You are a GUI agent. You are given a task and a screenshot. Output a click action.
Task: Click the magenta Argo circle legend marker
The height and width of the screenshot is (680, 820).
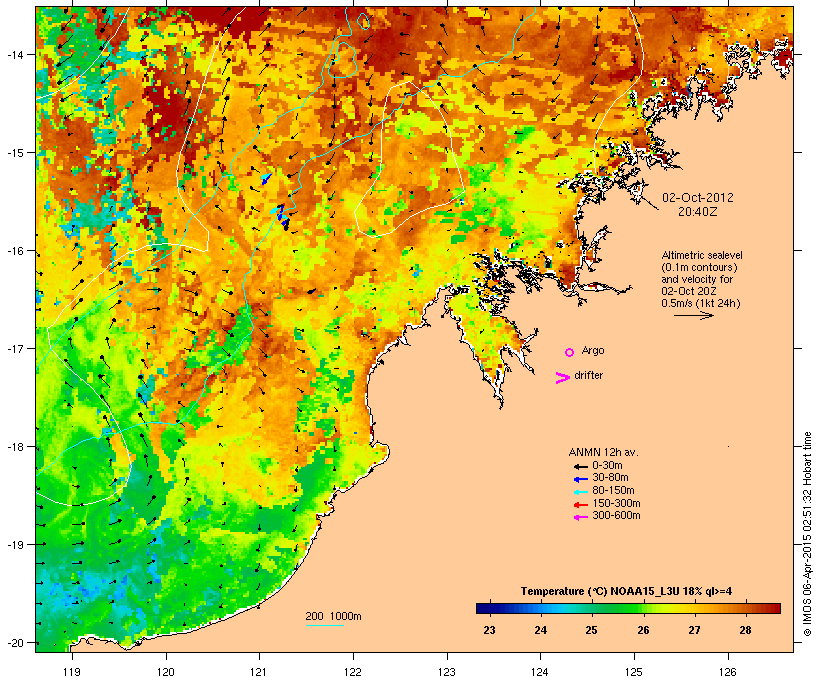pos(570,353)
